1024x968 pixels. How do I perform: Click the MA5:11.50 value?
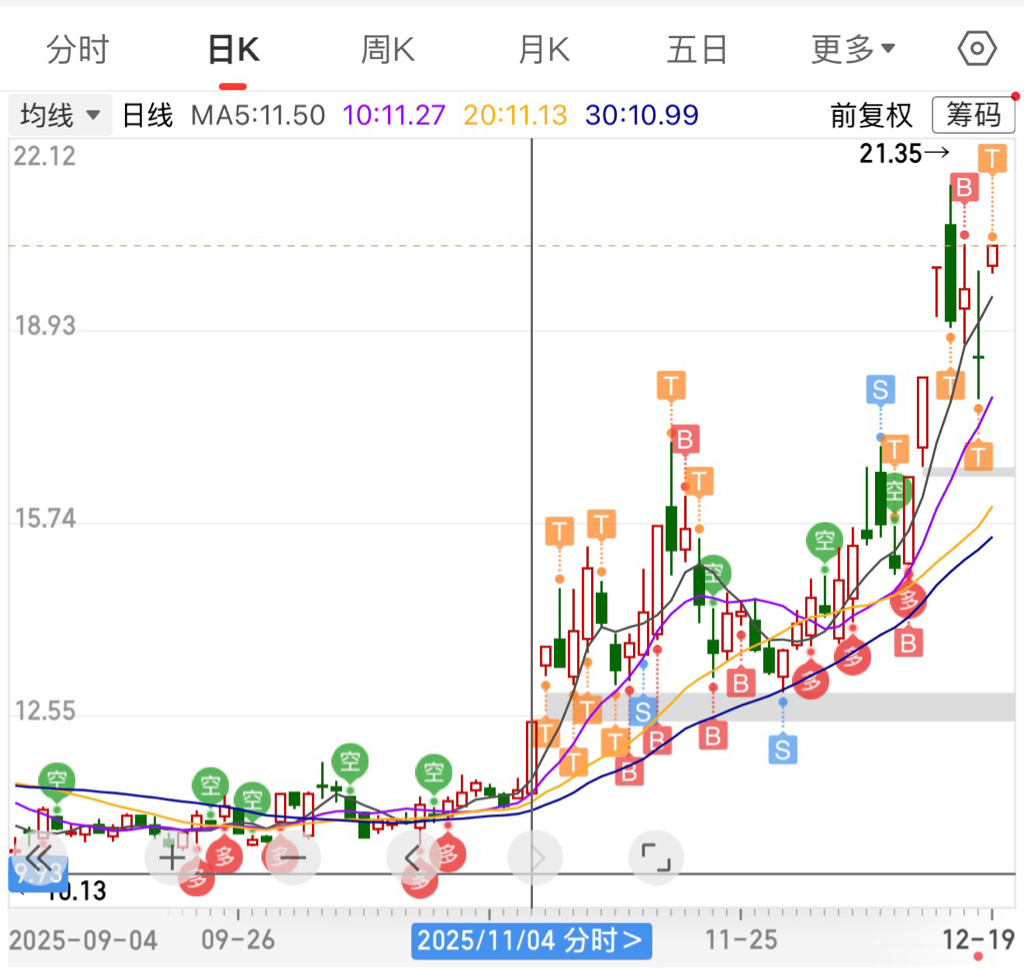coord(258,116)
